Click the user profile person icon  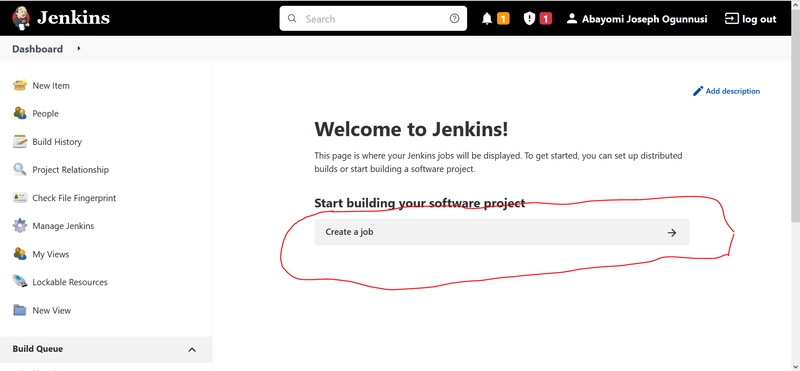click(572, 19)
